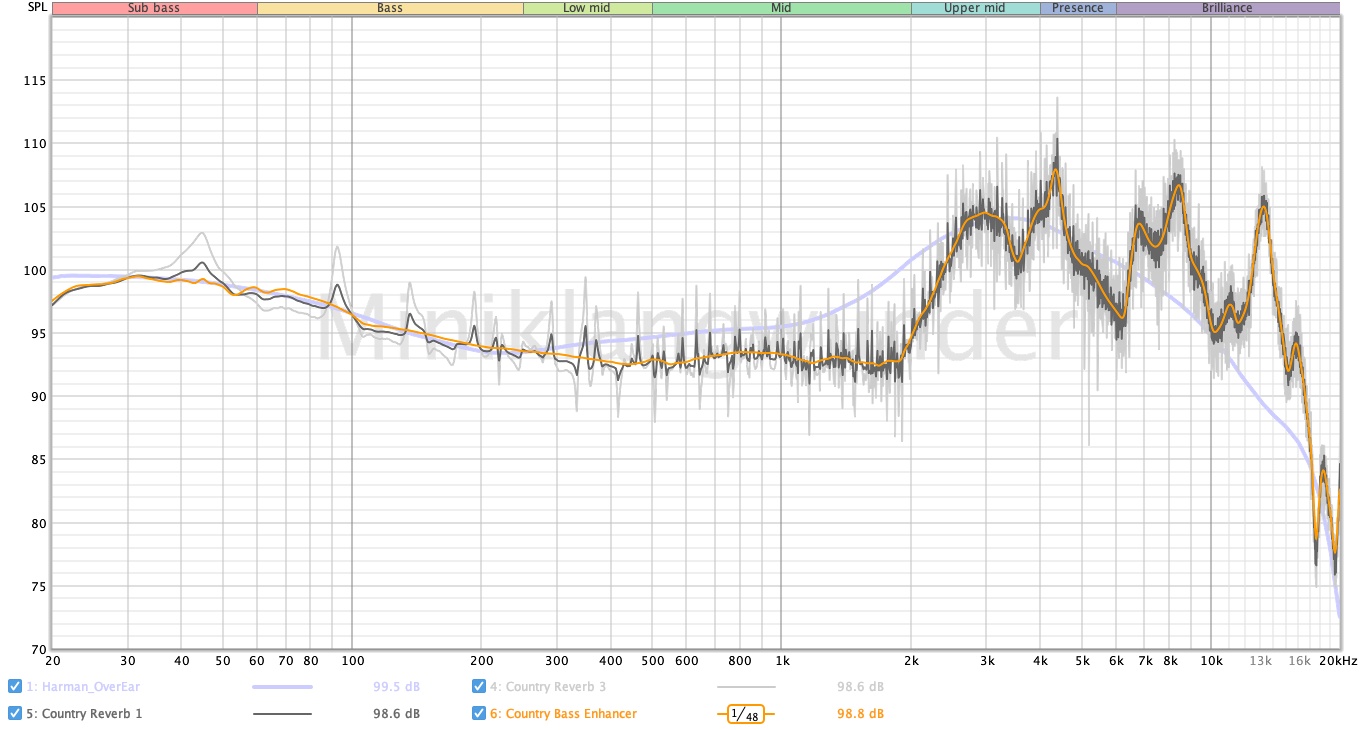Viewport: 1366px width, 730px height.
Task: Click the Presence band label
Action: (x=1078, y=8)
